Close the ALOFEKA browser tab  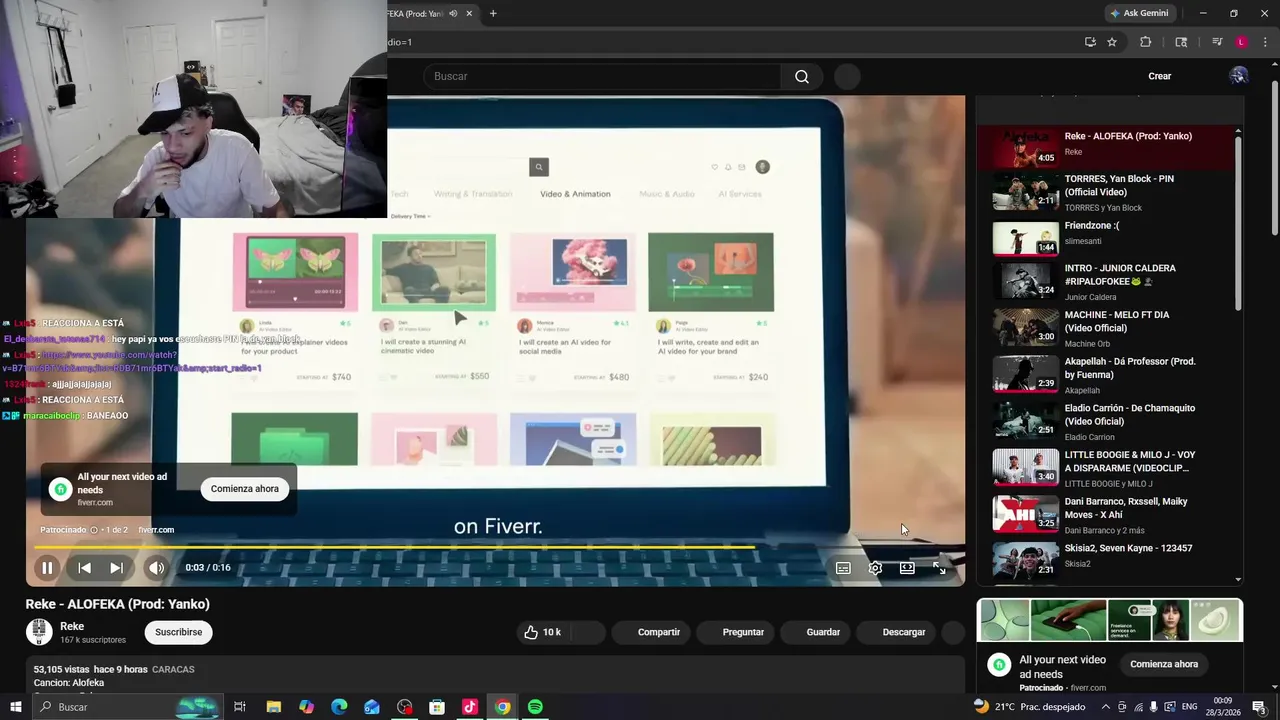click(x=469, y=13)
